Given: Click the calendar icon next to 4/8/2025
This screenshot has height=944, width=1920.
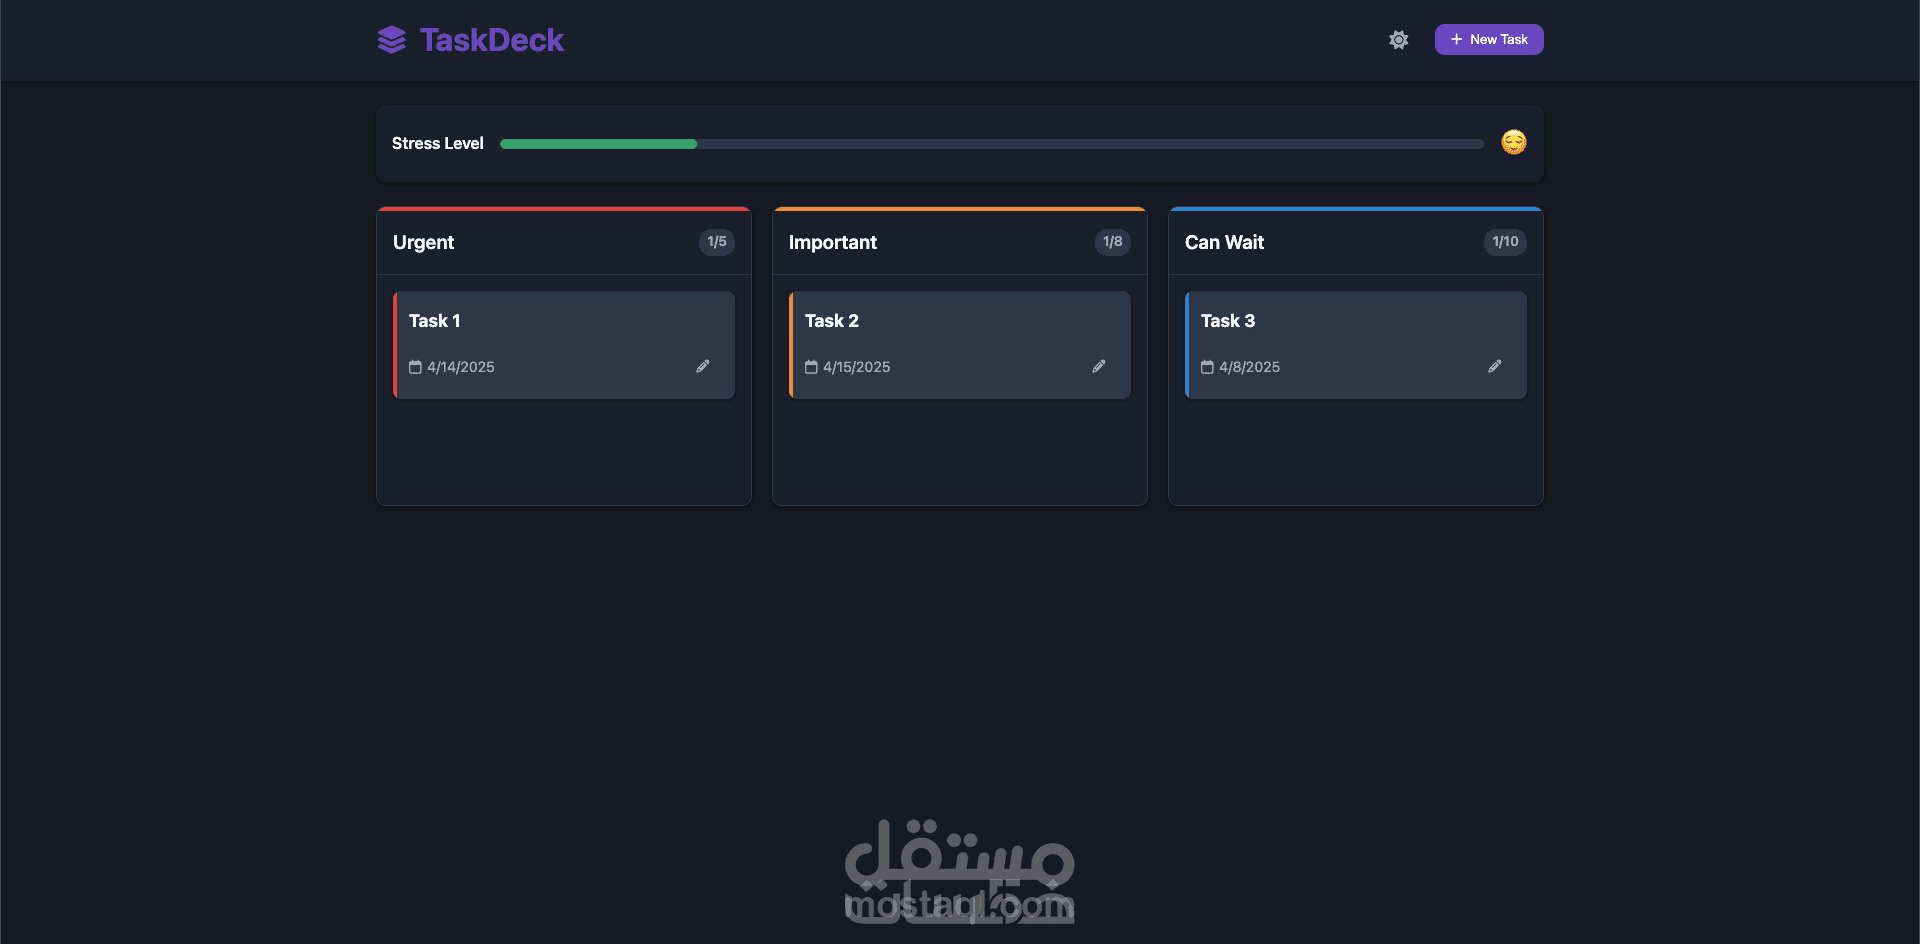Looking at the screenshot, I should 1208,367.
